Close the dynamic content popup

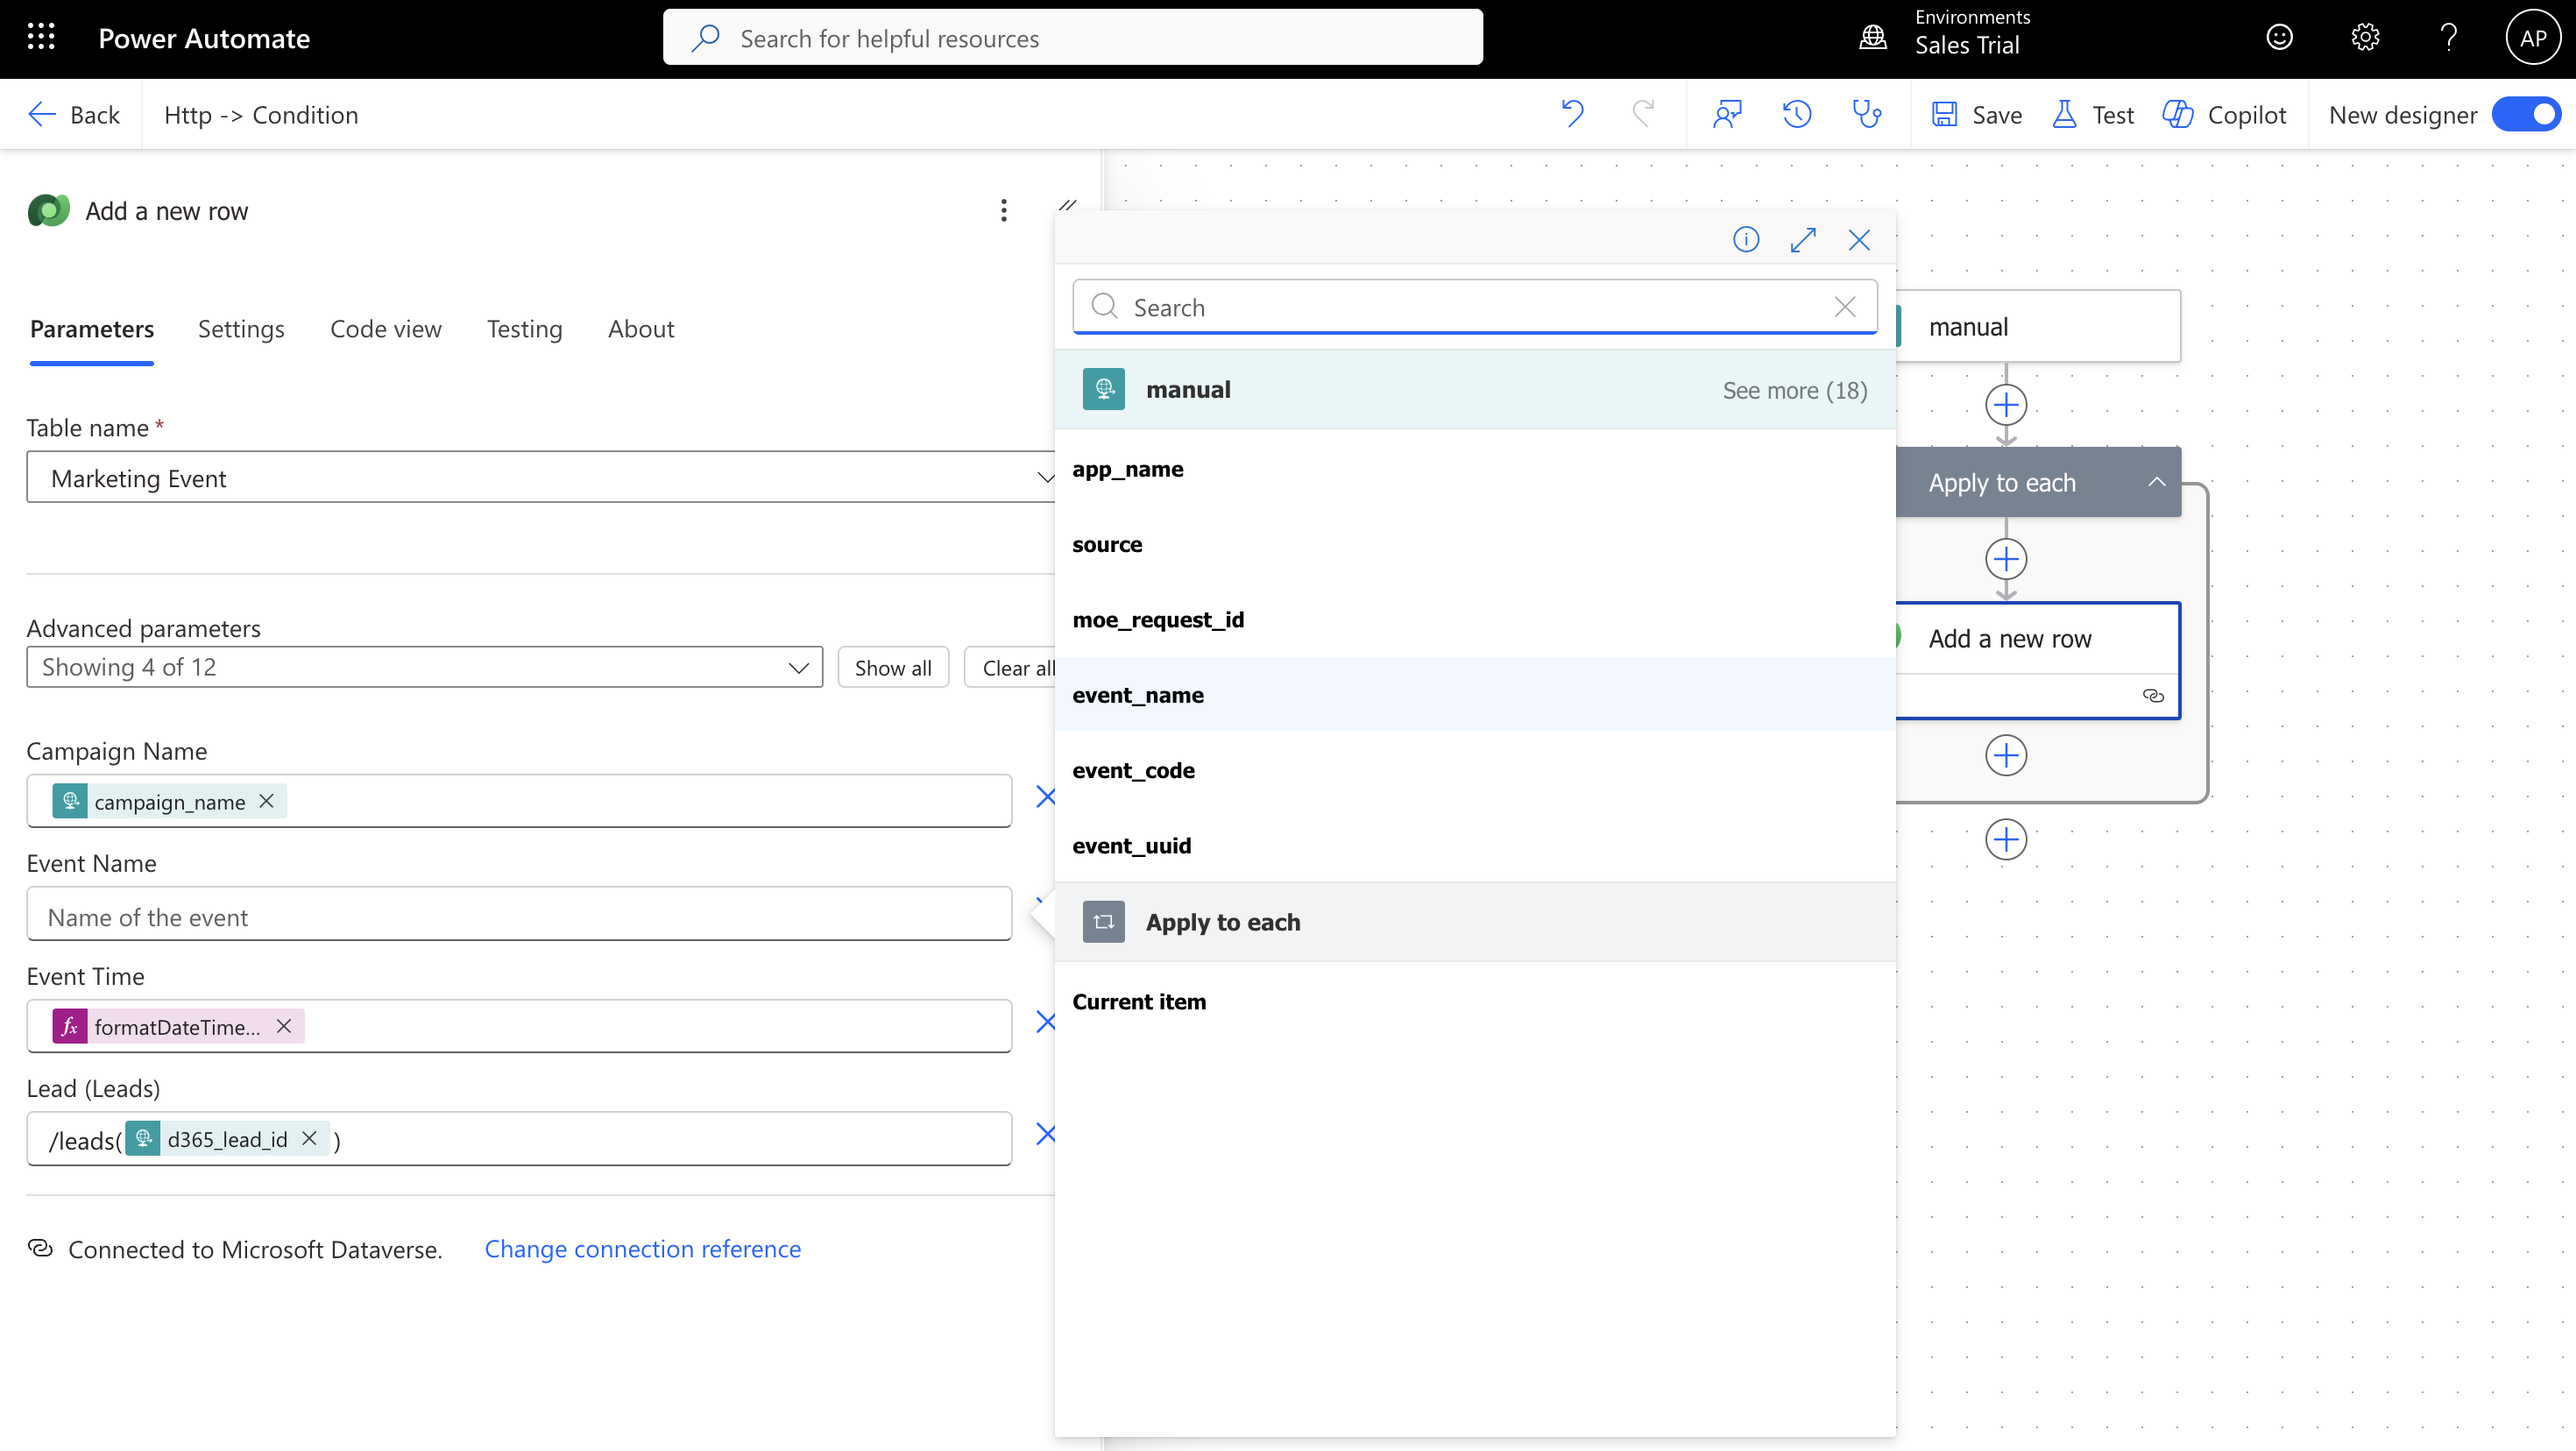click(x=1859, y=240)
